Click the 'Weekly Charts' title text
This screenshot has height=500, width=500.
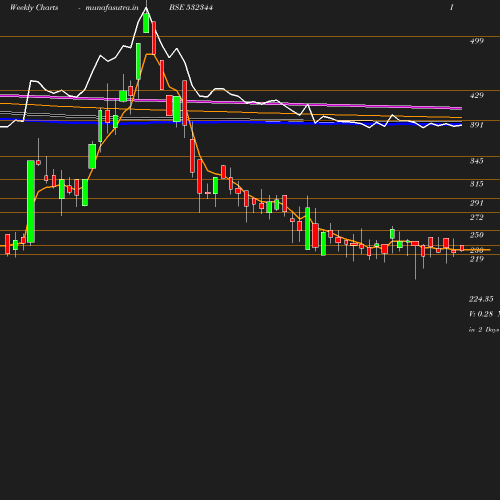[x=34, y=8]
